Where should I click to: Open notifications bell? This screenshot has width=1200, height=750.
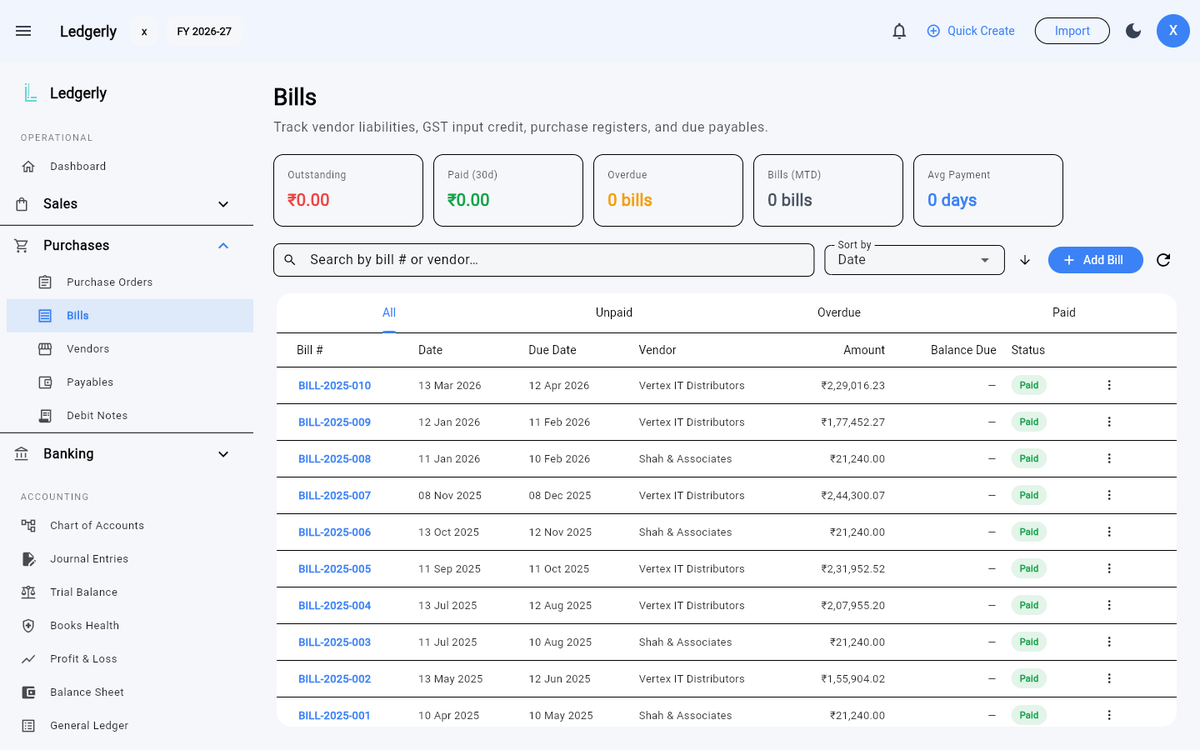click(x=899, y=31)
